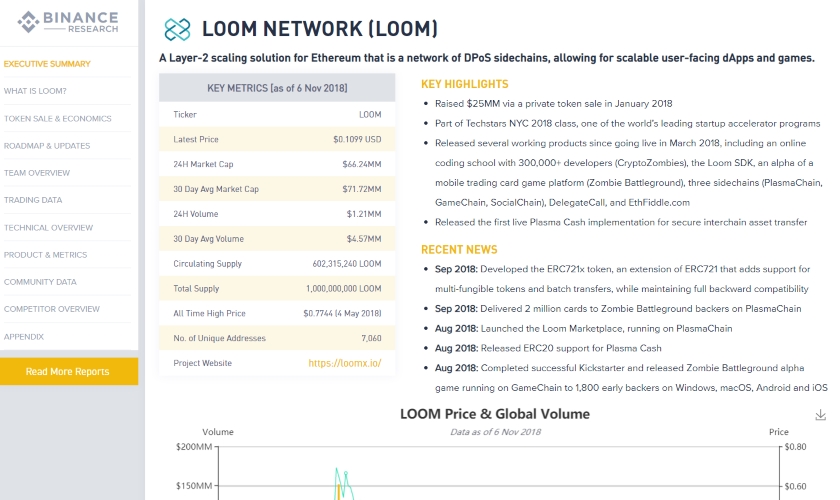Download the LOOM Price & Global Volume chart
Screen dimensions: 840x500
820,415
